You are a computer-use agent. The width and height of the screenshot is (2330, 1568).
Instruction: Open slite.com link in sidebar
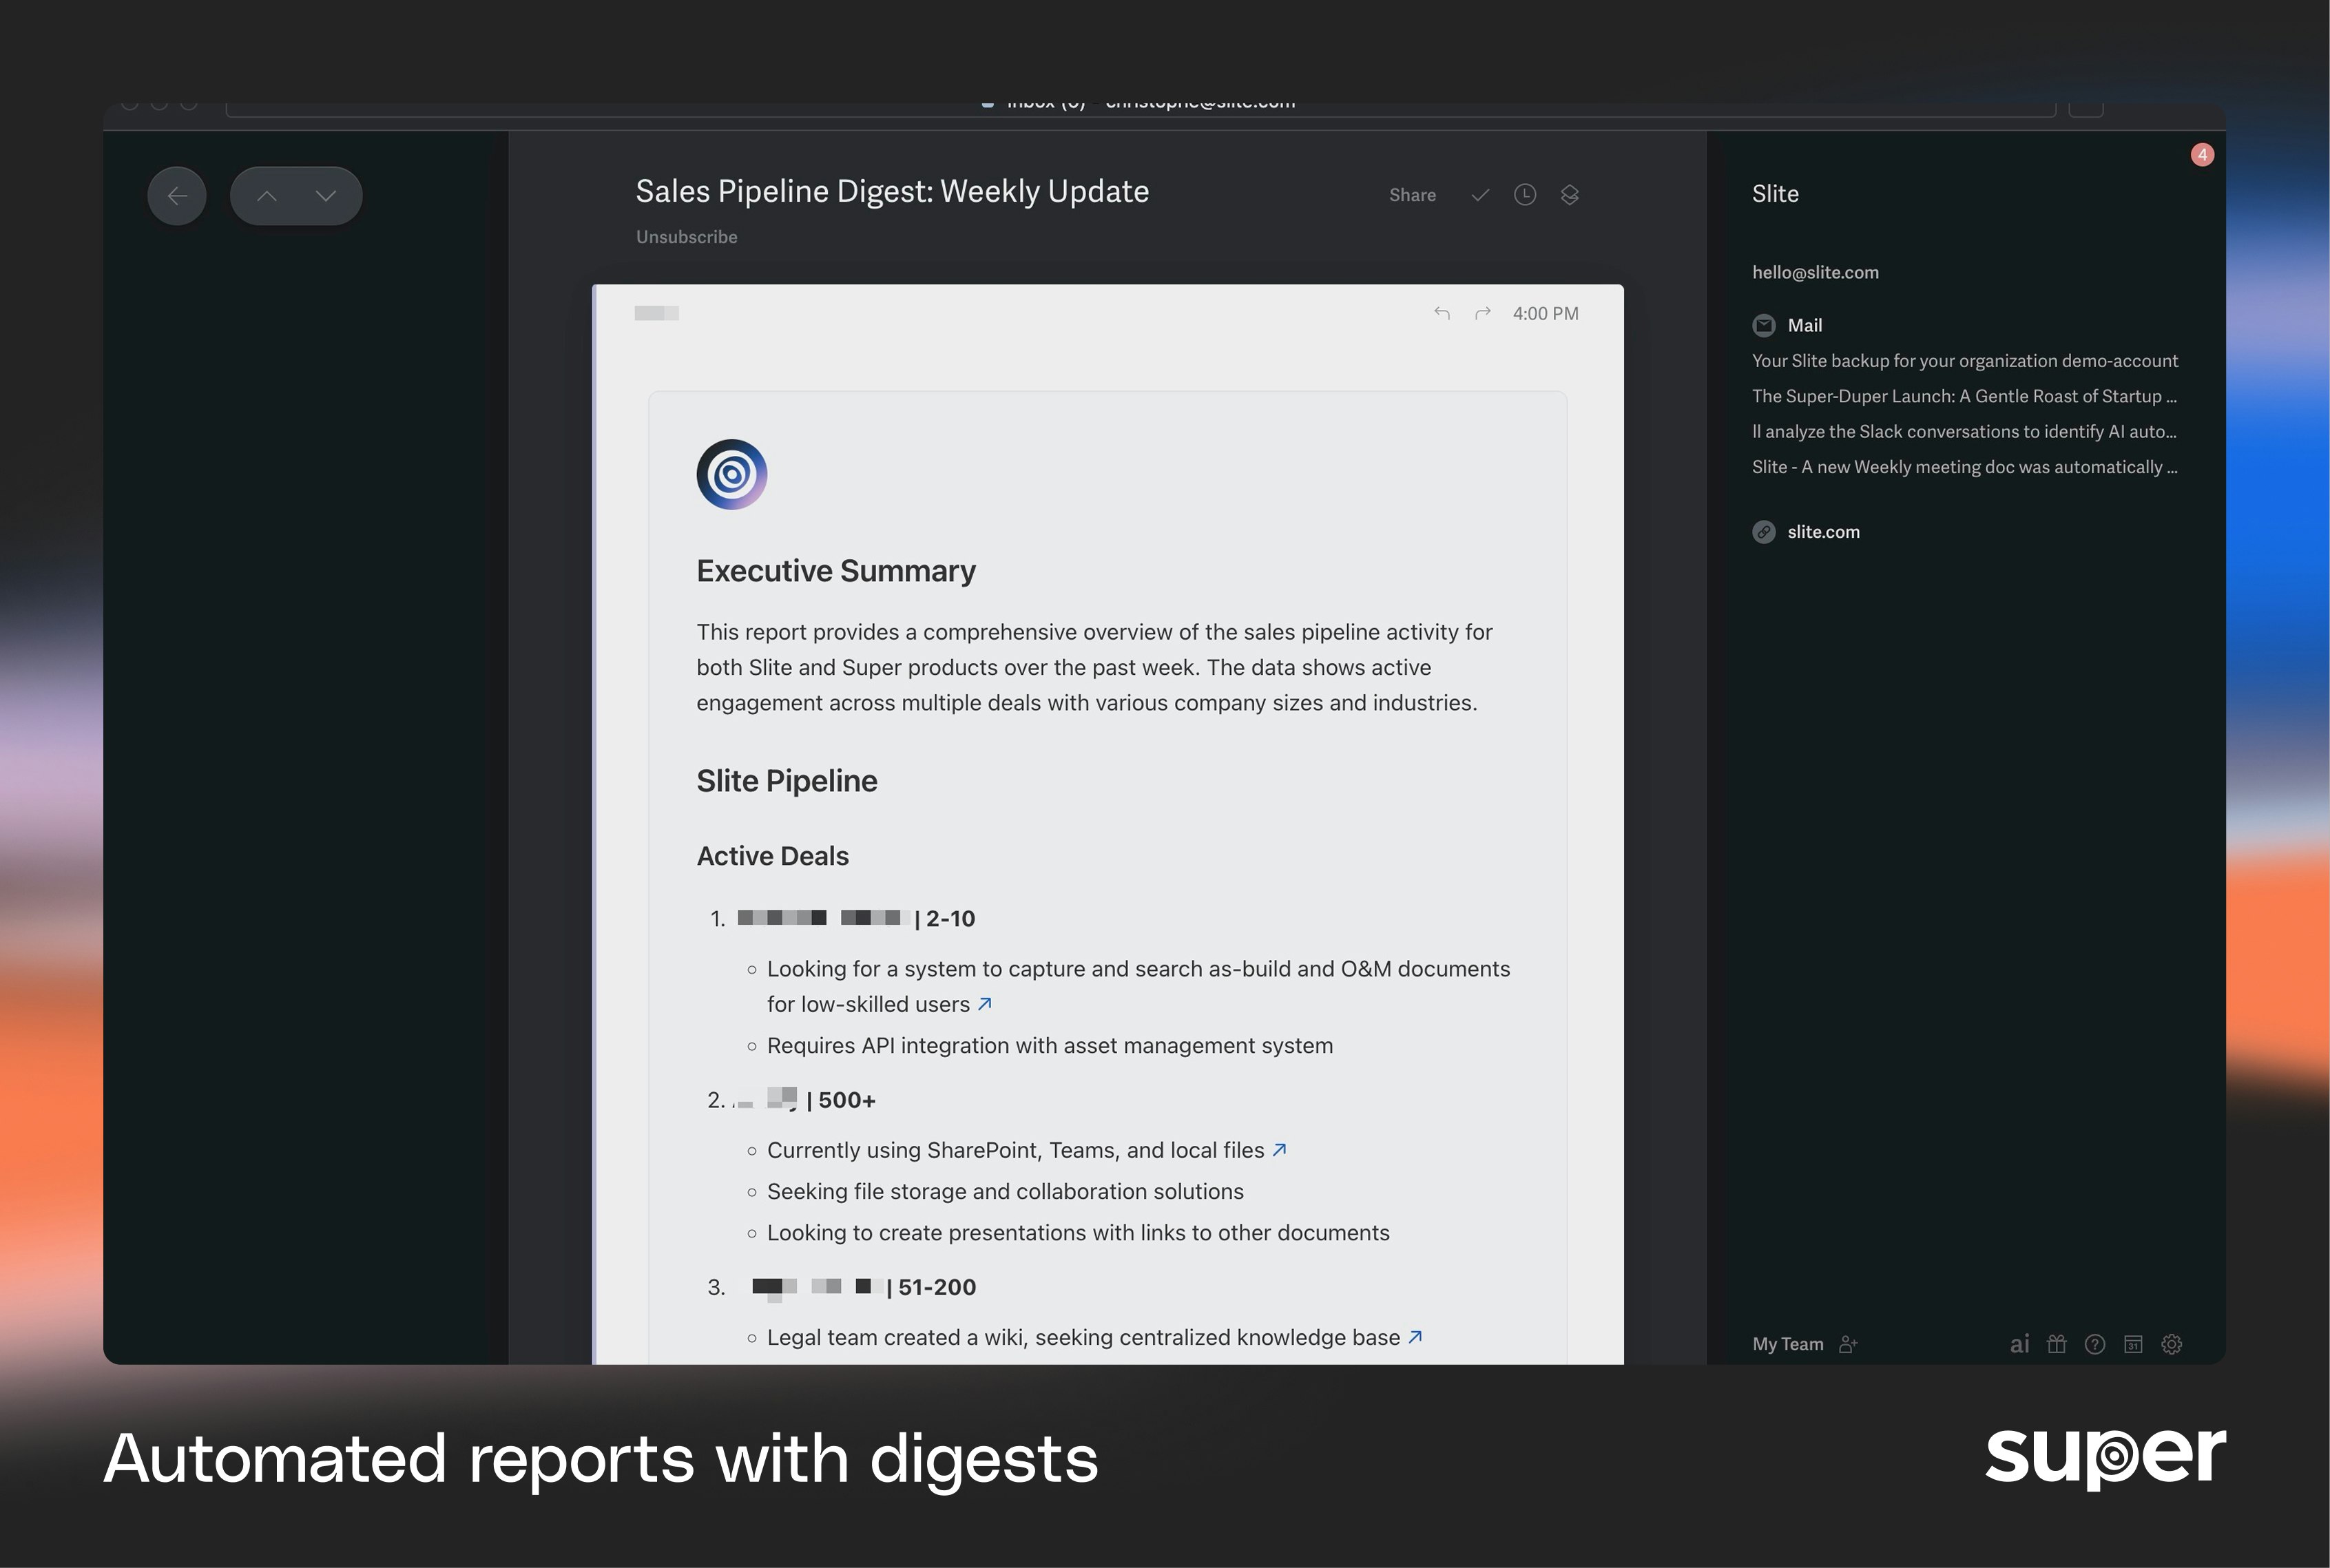coord(1823,532)
